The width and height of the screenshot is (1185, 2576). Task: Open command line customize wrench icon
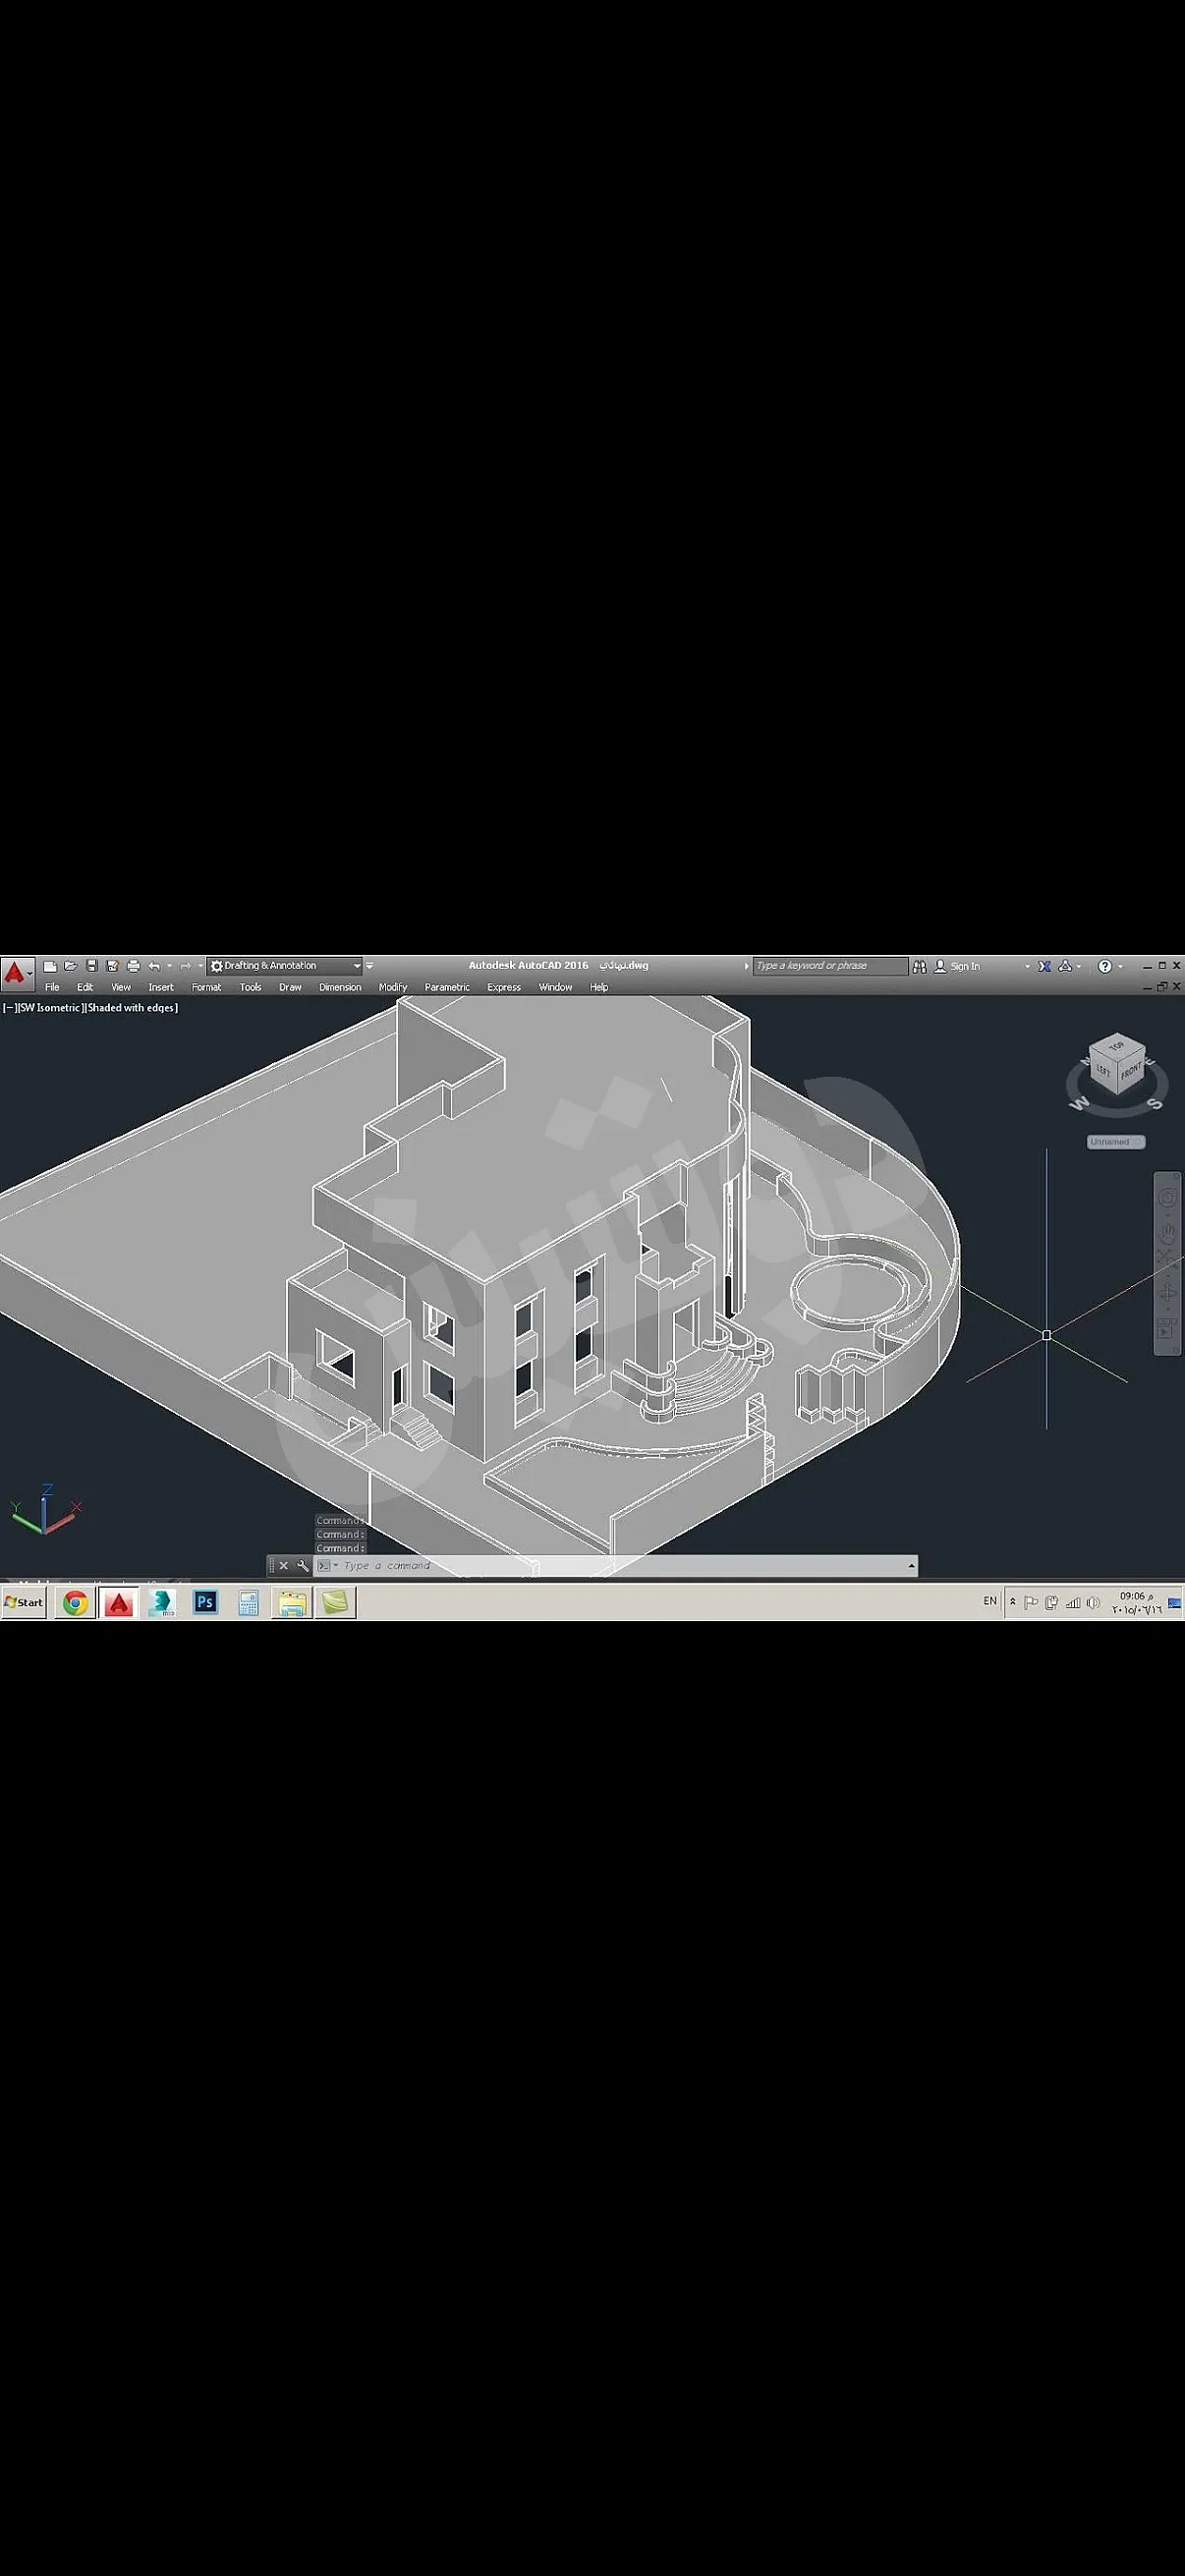(303, 1566)
